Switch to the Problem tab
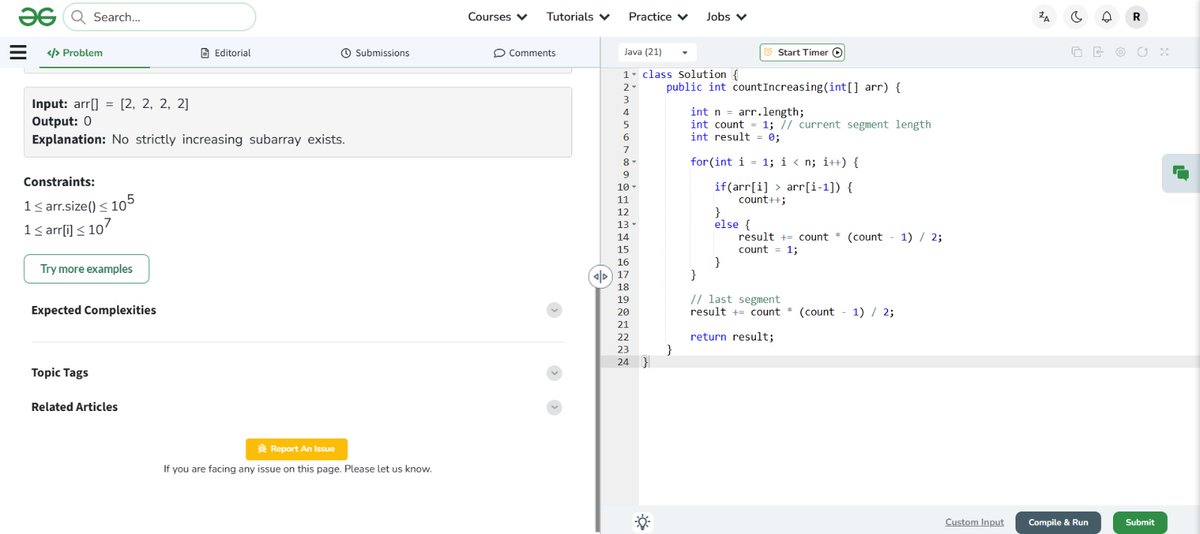This screenshot has width=1200, height=534. (75, 53)
